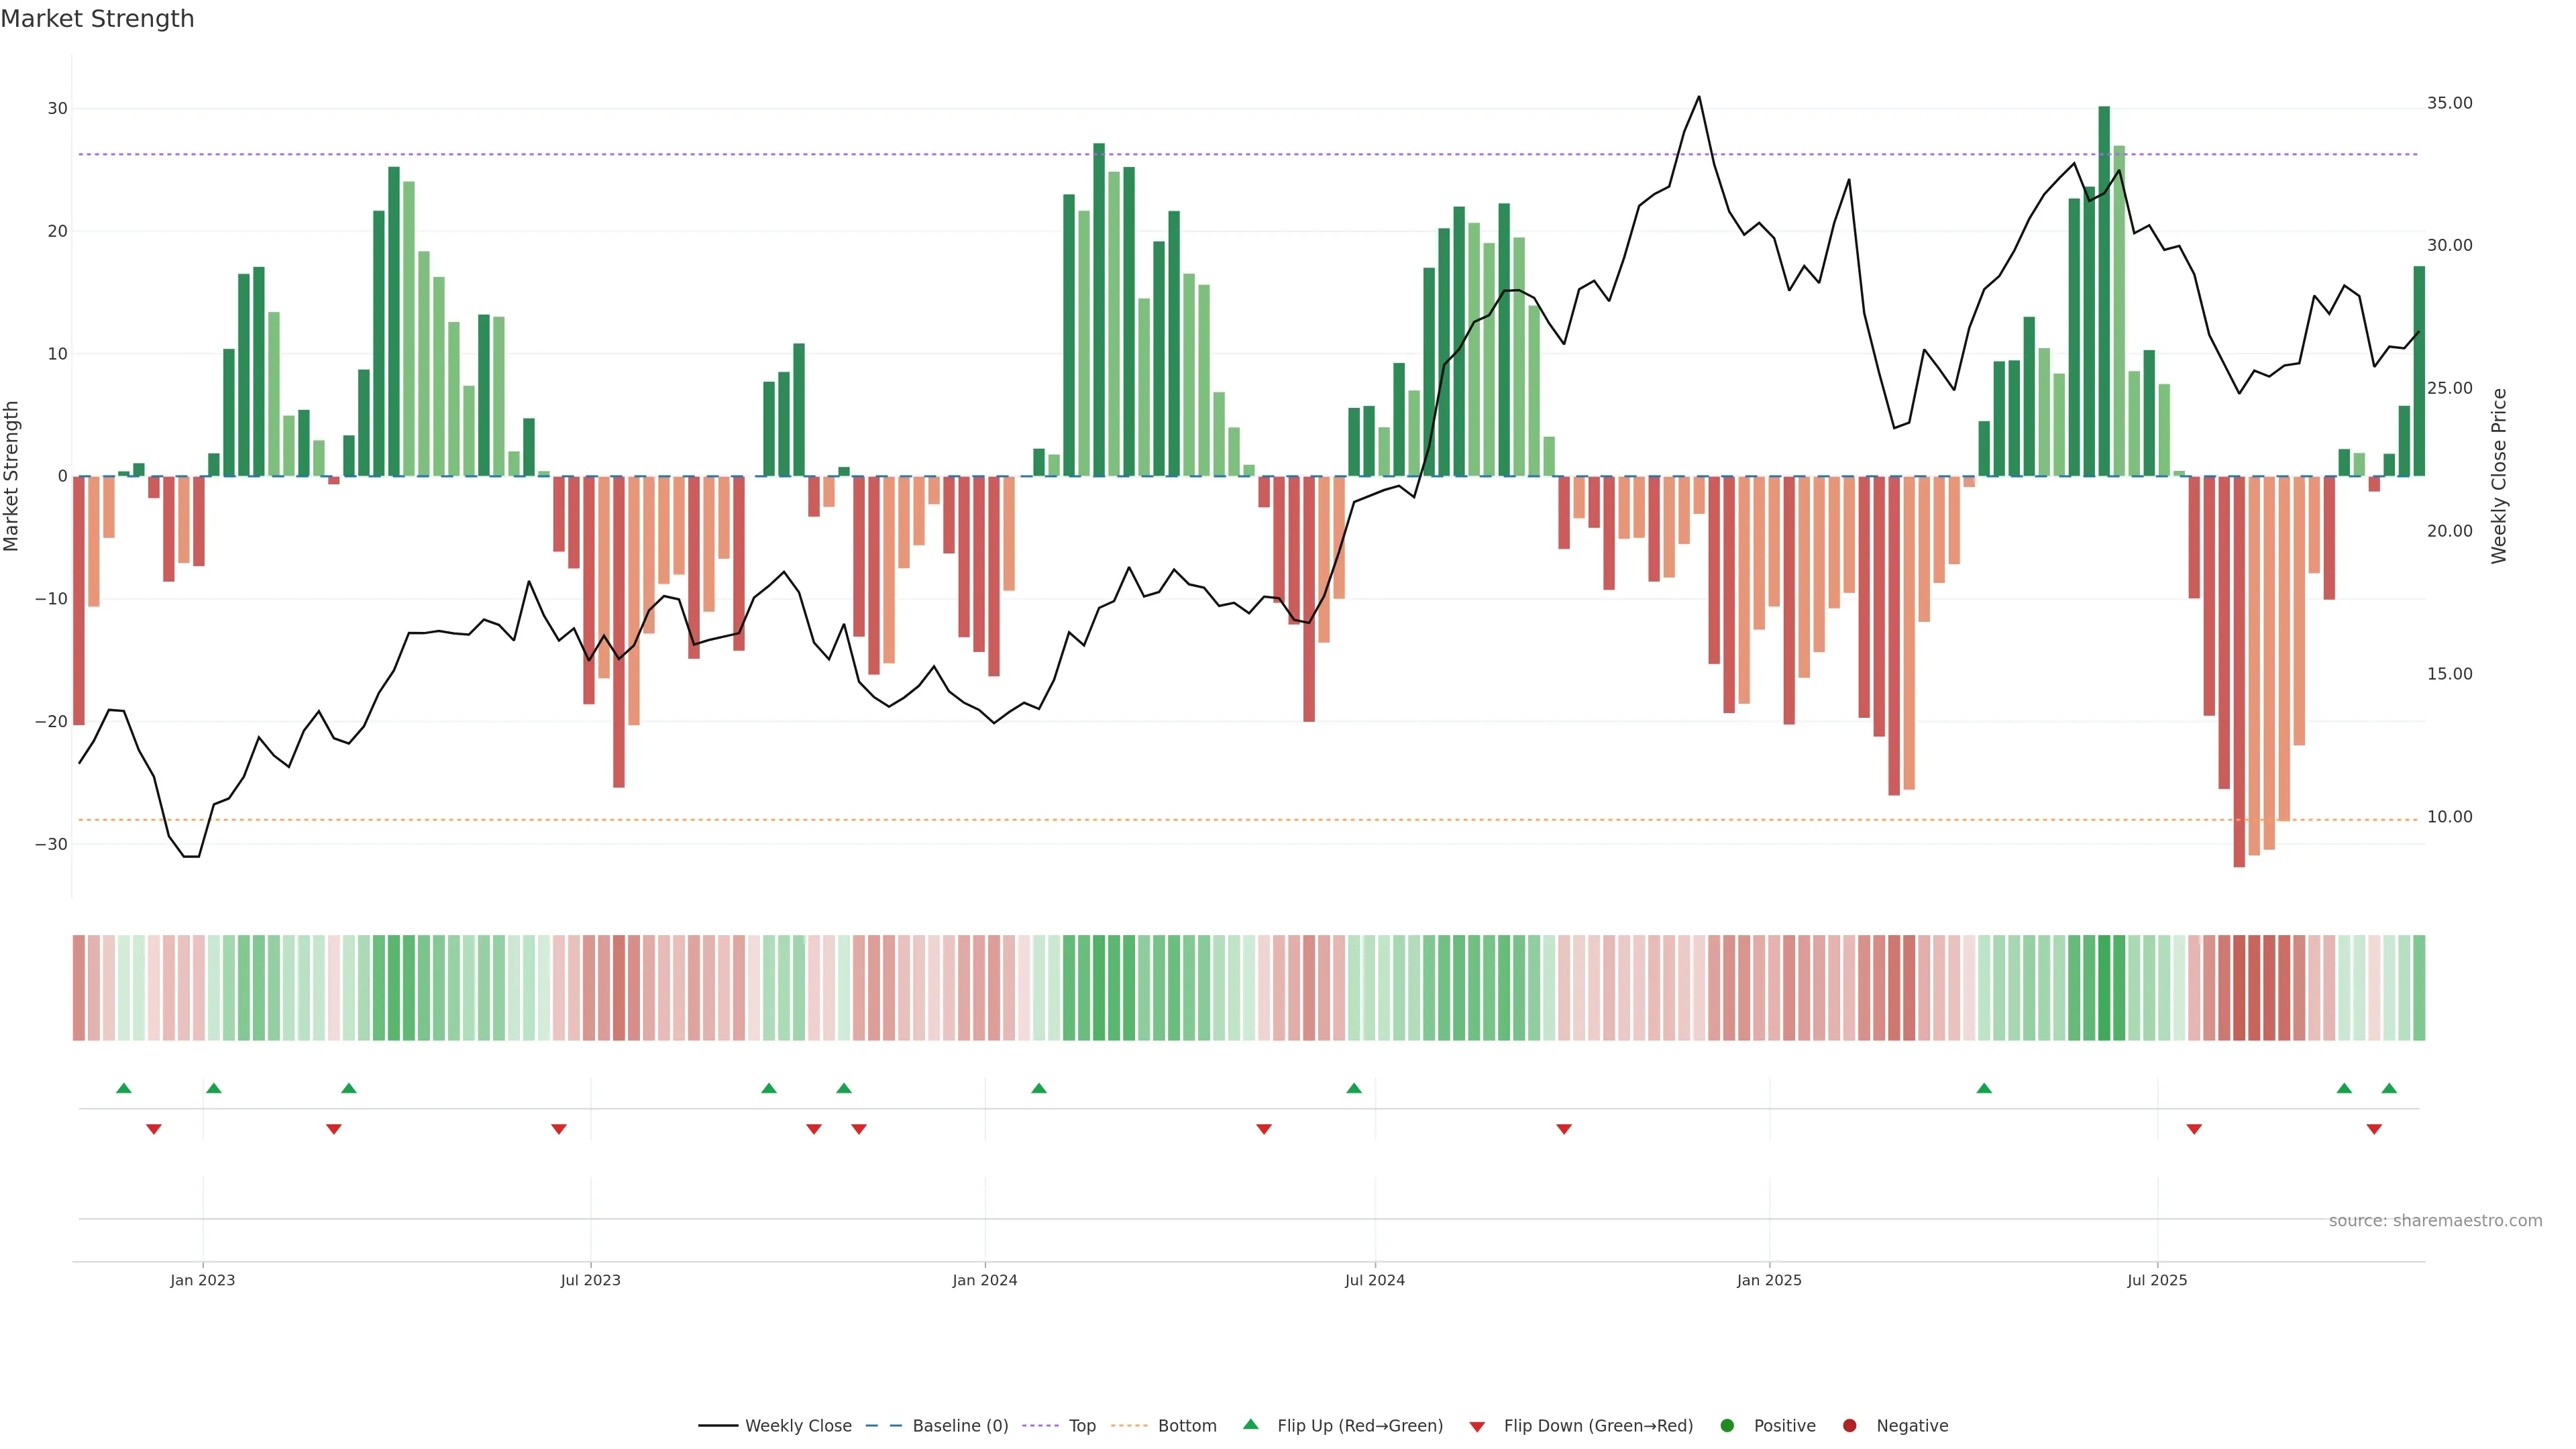The width and height of the screenshot is (2576, 1449).
Task: Click the Market Strength chart title
Action: (x=97, y=19)
